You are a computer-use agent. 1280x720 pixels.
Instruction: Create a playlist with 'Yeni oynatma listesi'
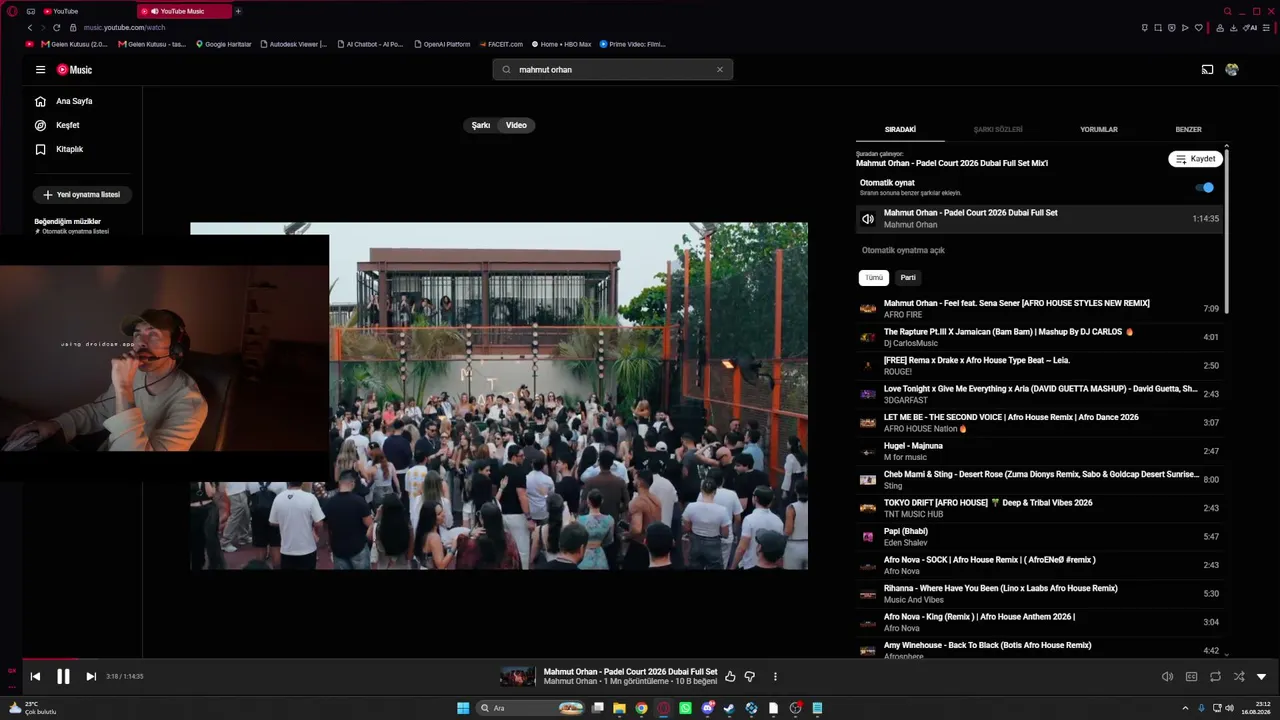(x=82, y=195)
